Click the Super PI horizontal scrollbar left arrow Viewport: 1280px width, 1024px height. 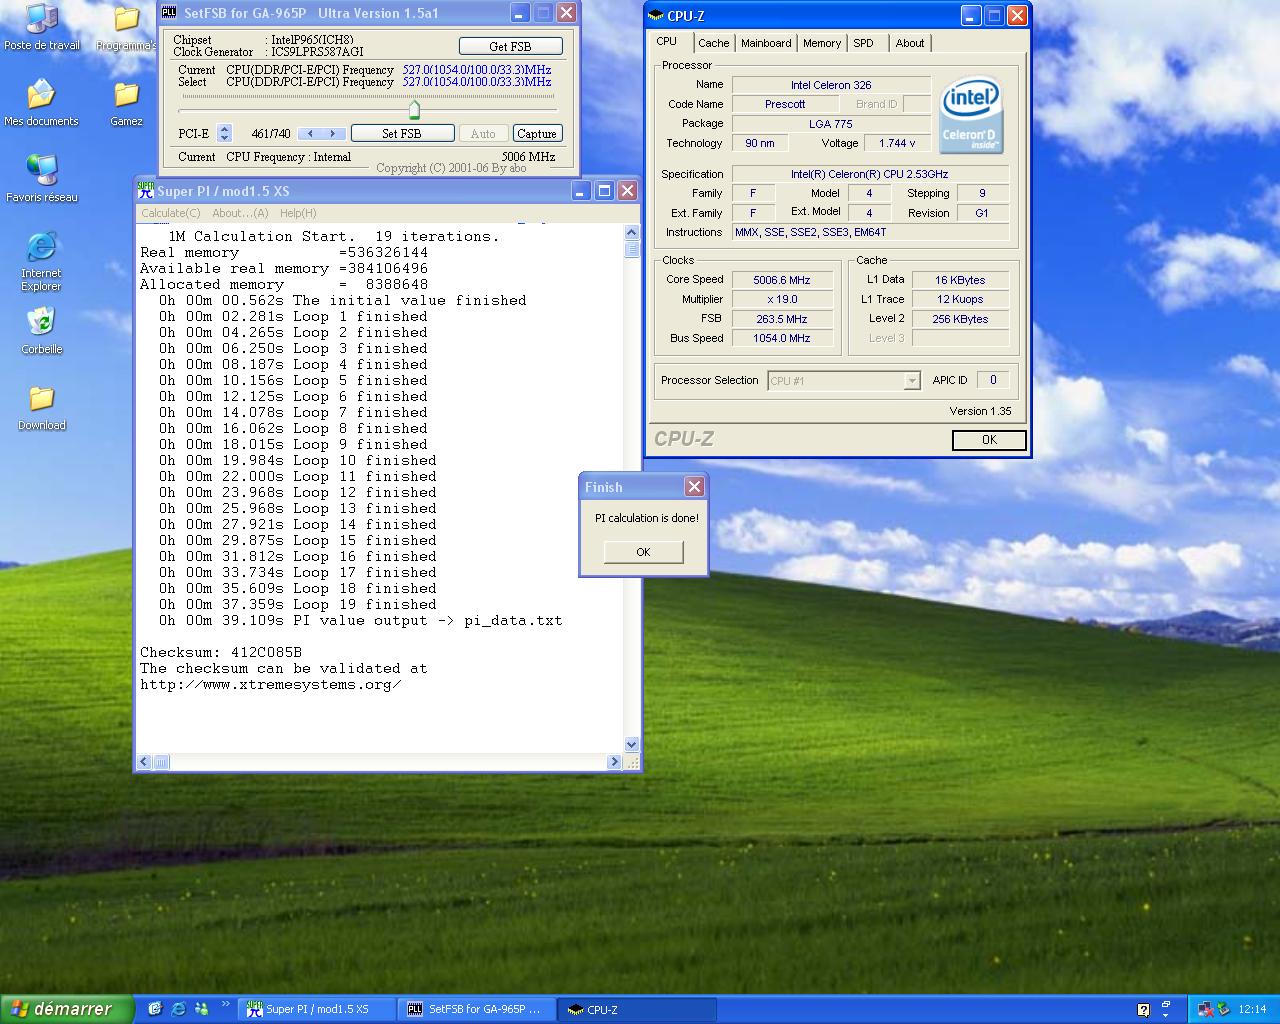144,762
